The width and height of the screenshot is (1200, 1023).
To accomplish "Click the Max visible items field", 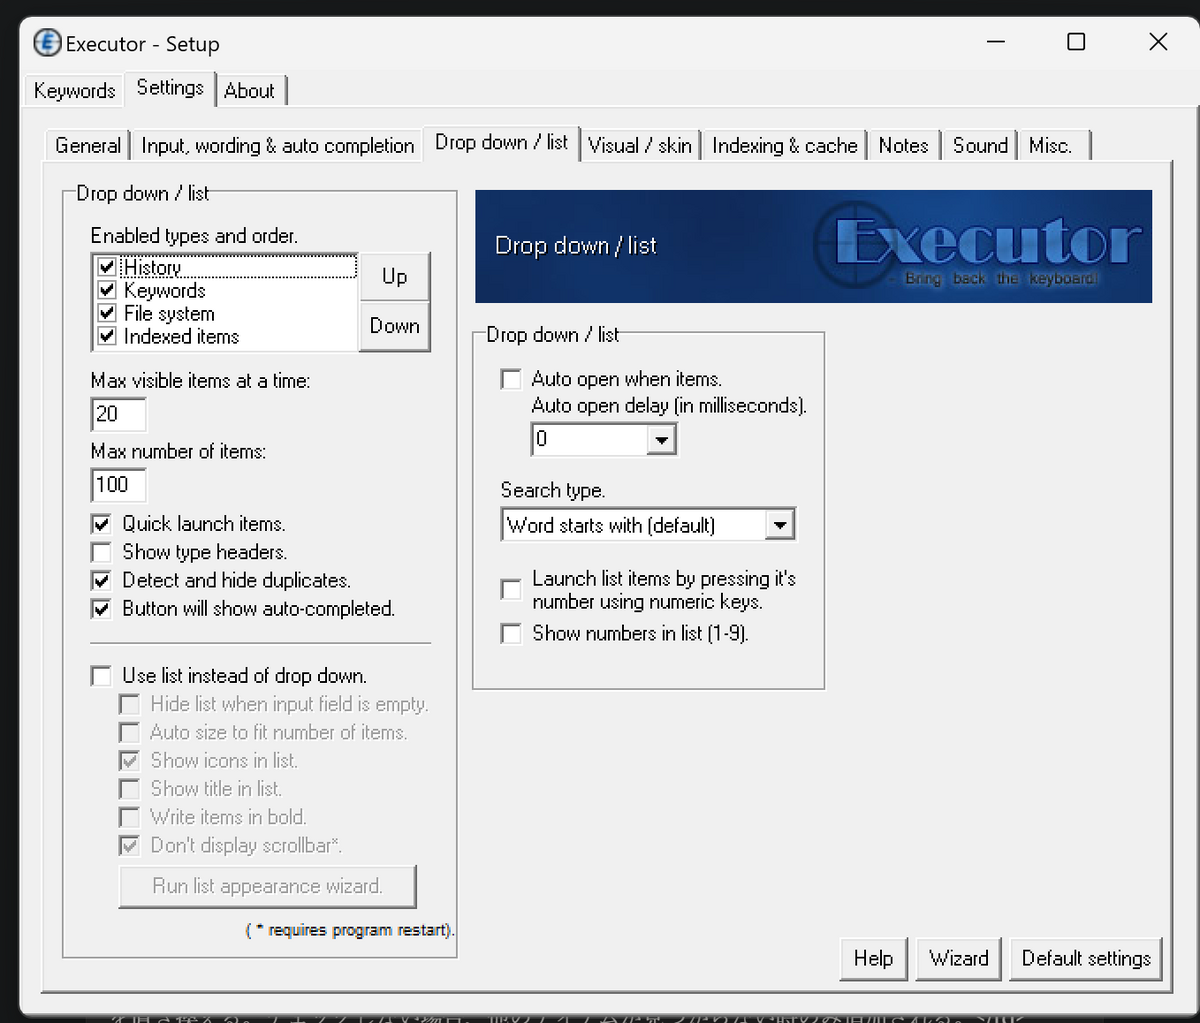I will tap(118, 414).
